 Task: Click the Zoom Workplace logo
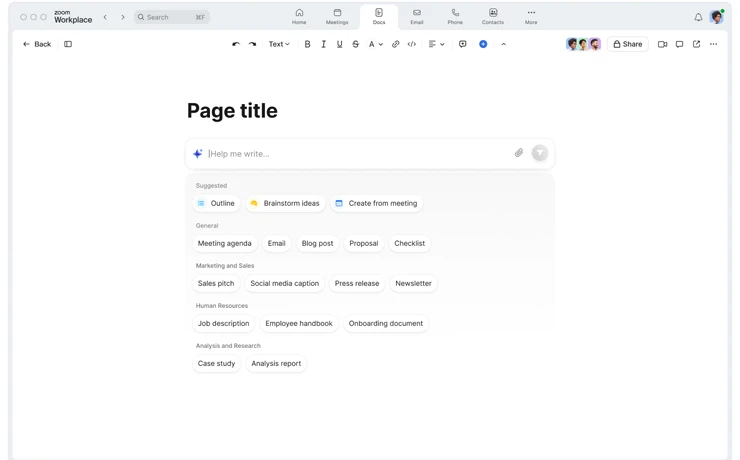(x=73, y=17)
